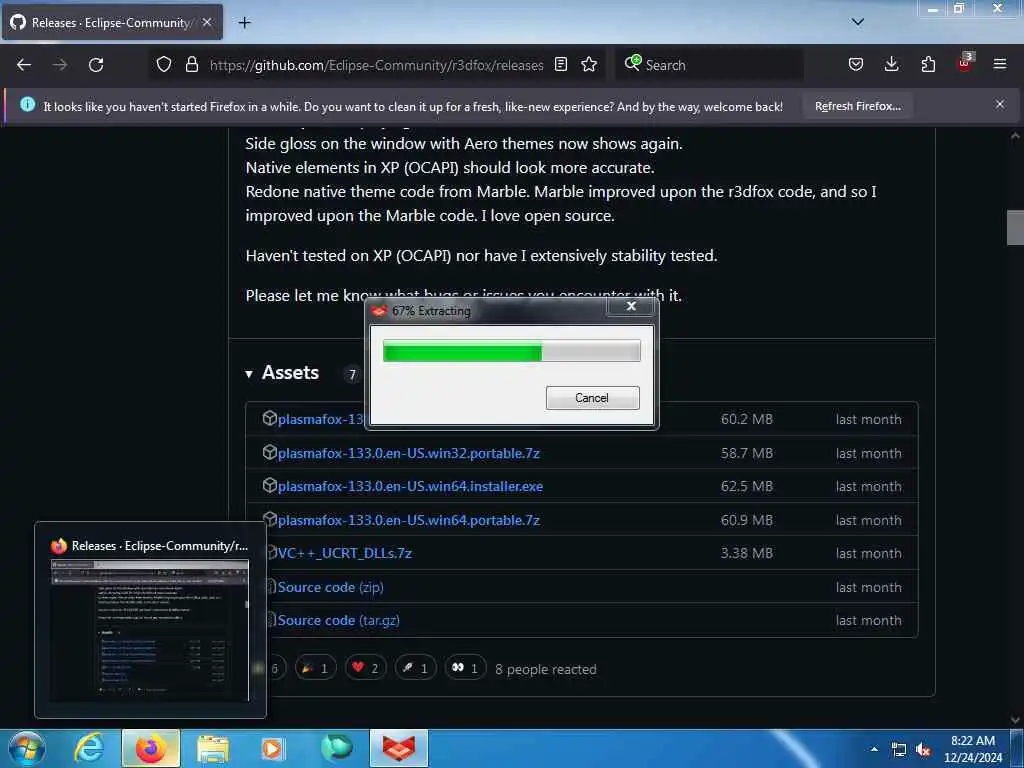Image resolution: width=1024 pixels, height=768 pixels.
Task: Open the muted volume tray icon
Action: [x=923, y=750]
